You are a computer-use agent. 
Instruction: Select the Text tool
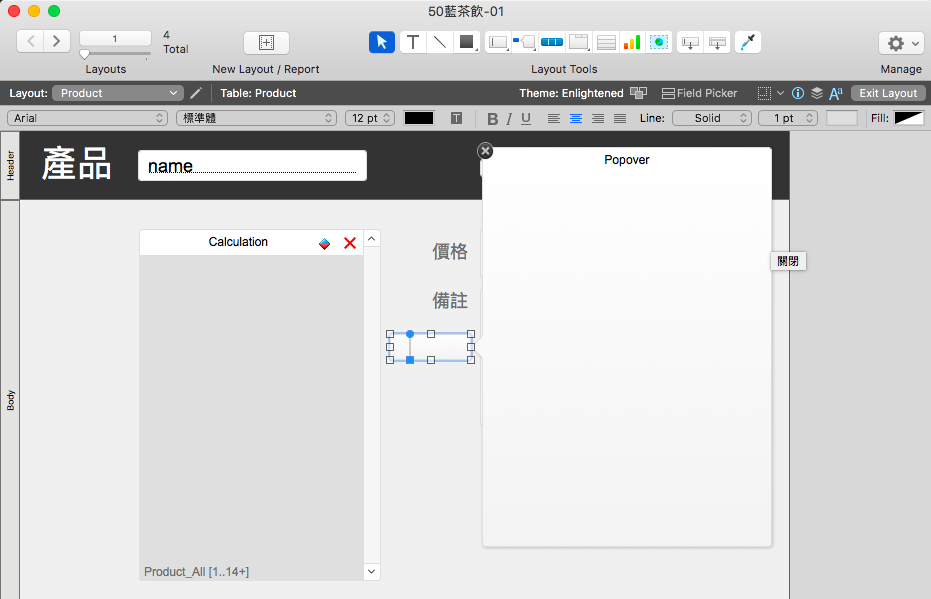click(413, 42)
